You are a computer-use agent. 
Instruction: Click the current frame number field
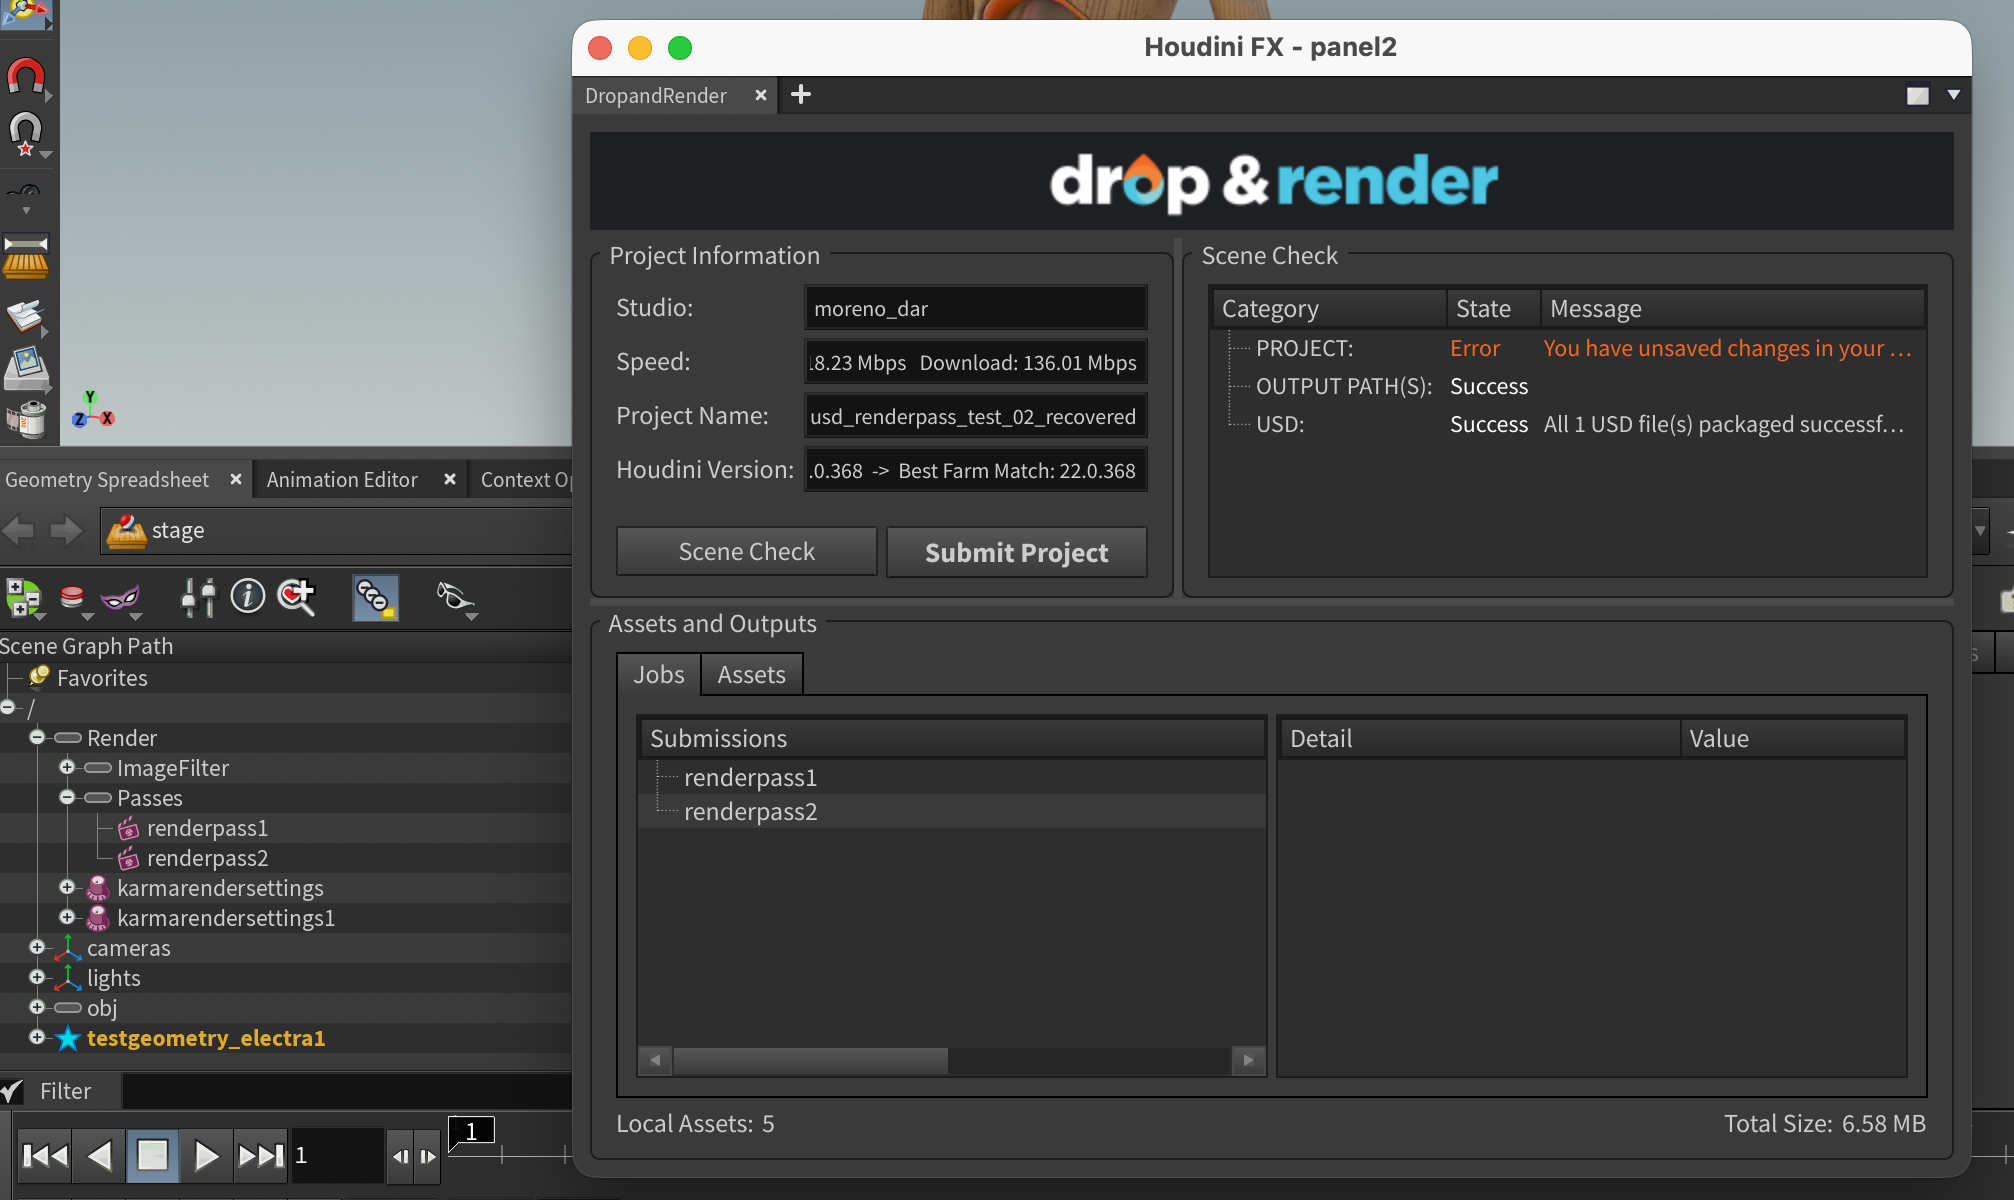(336, 1156)
